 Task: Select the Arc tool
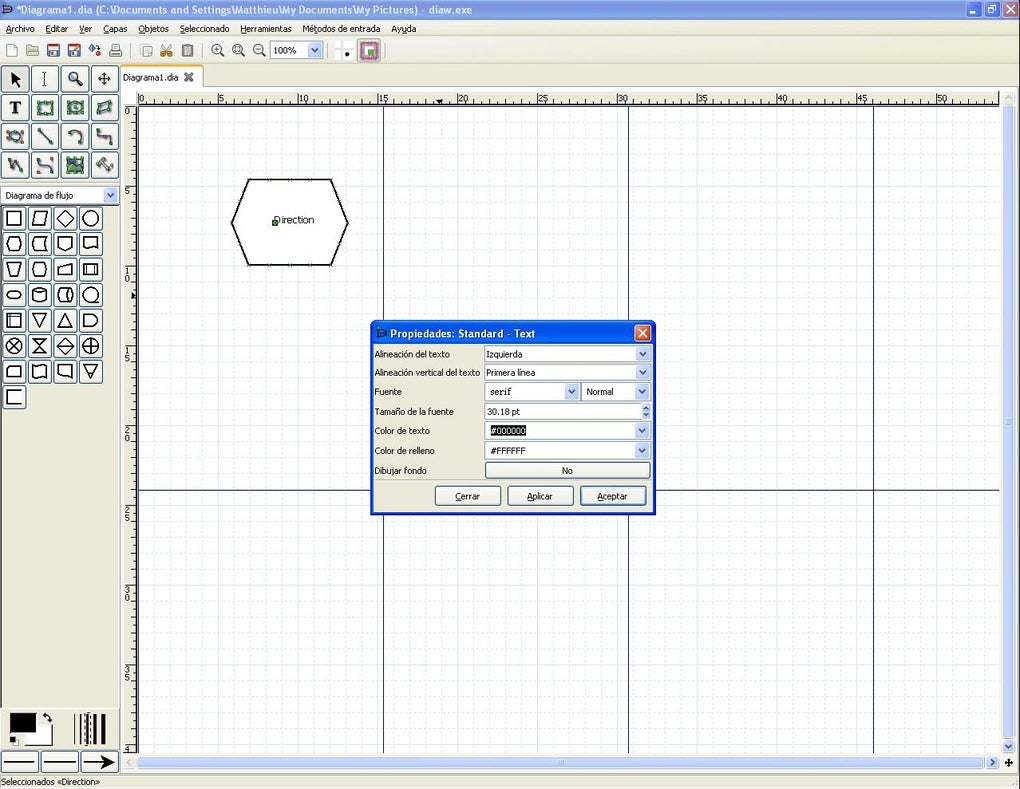tap(75, 137)
